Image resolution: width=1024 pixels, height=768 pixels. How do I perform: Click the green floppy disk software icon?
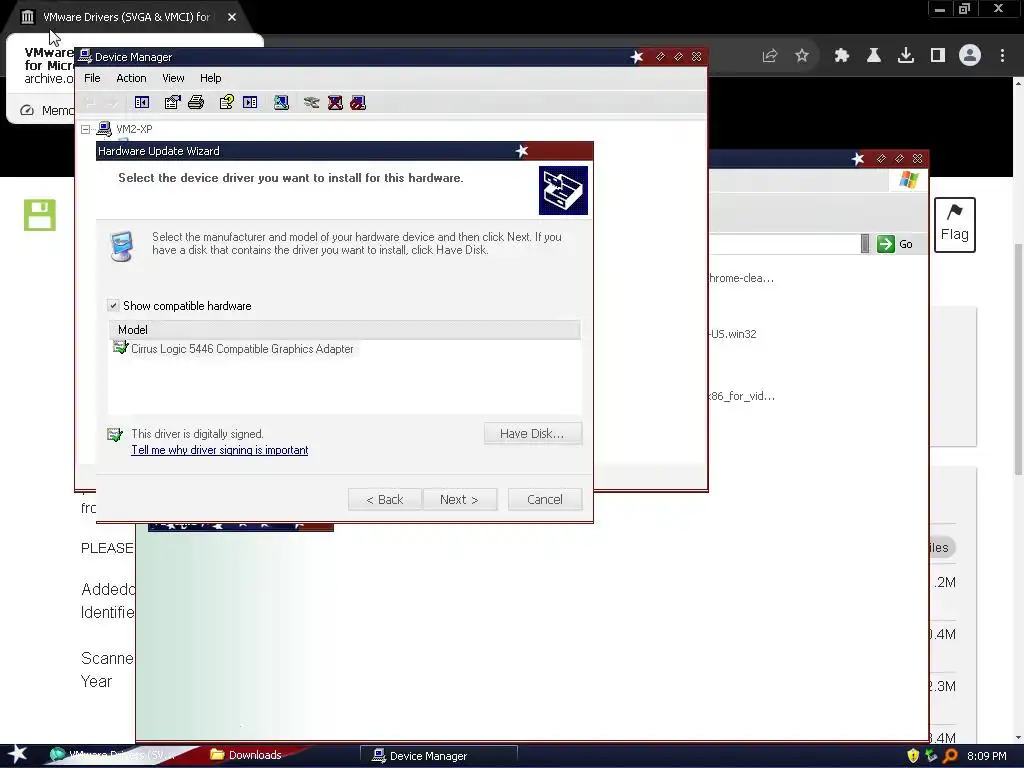pos(40,215)
